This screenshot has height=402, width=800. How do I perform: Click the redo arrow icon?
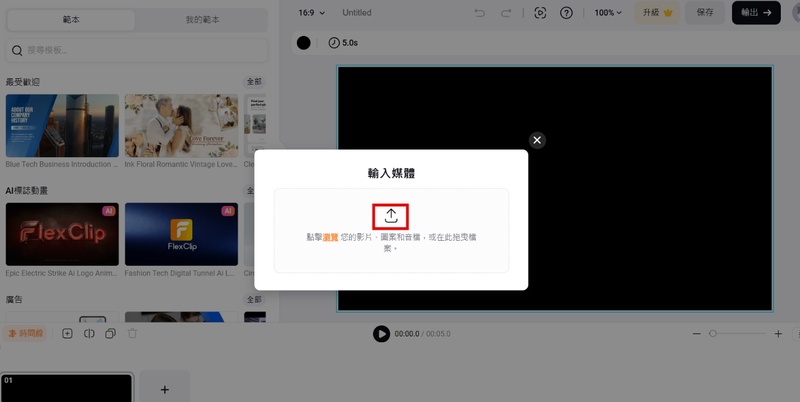pos(506,13)
